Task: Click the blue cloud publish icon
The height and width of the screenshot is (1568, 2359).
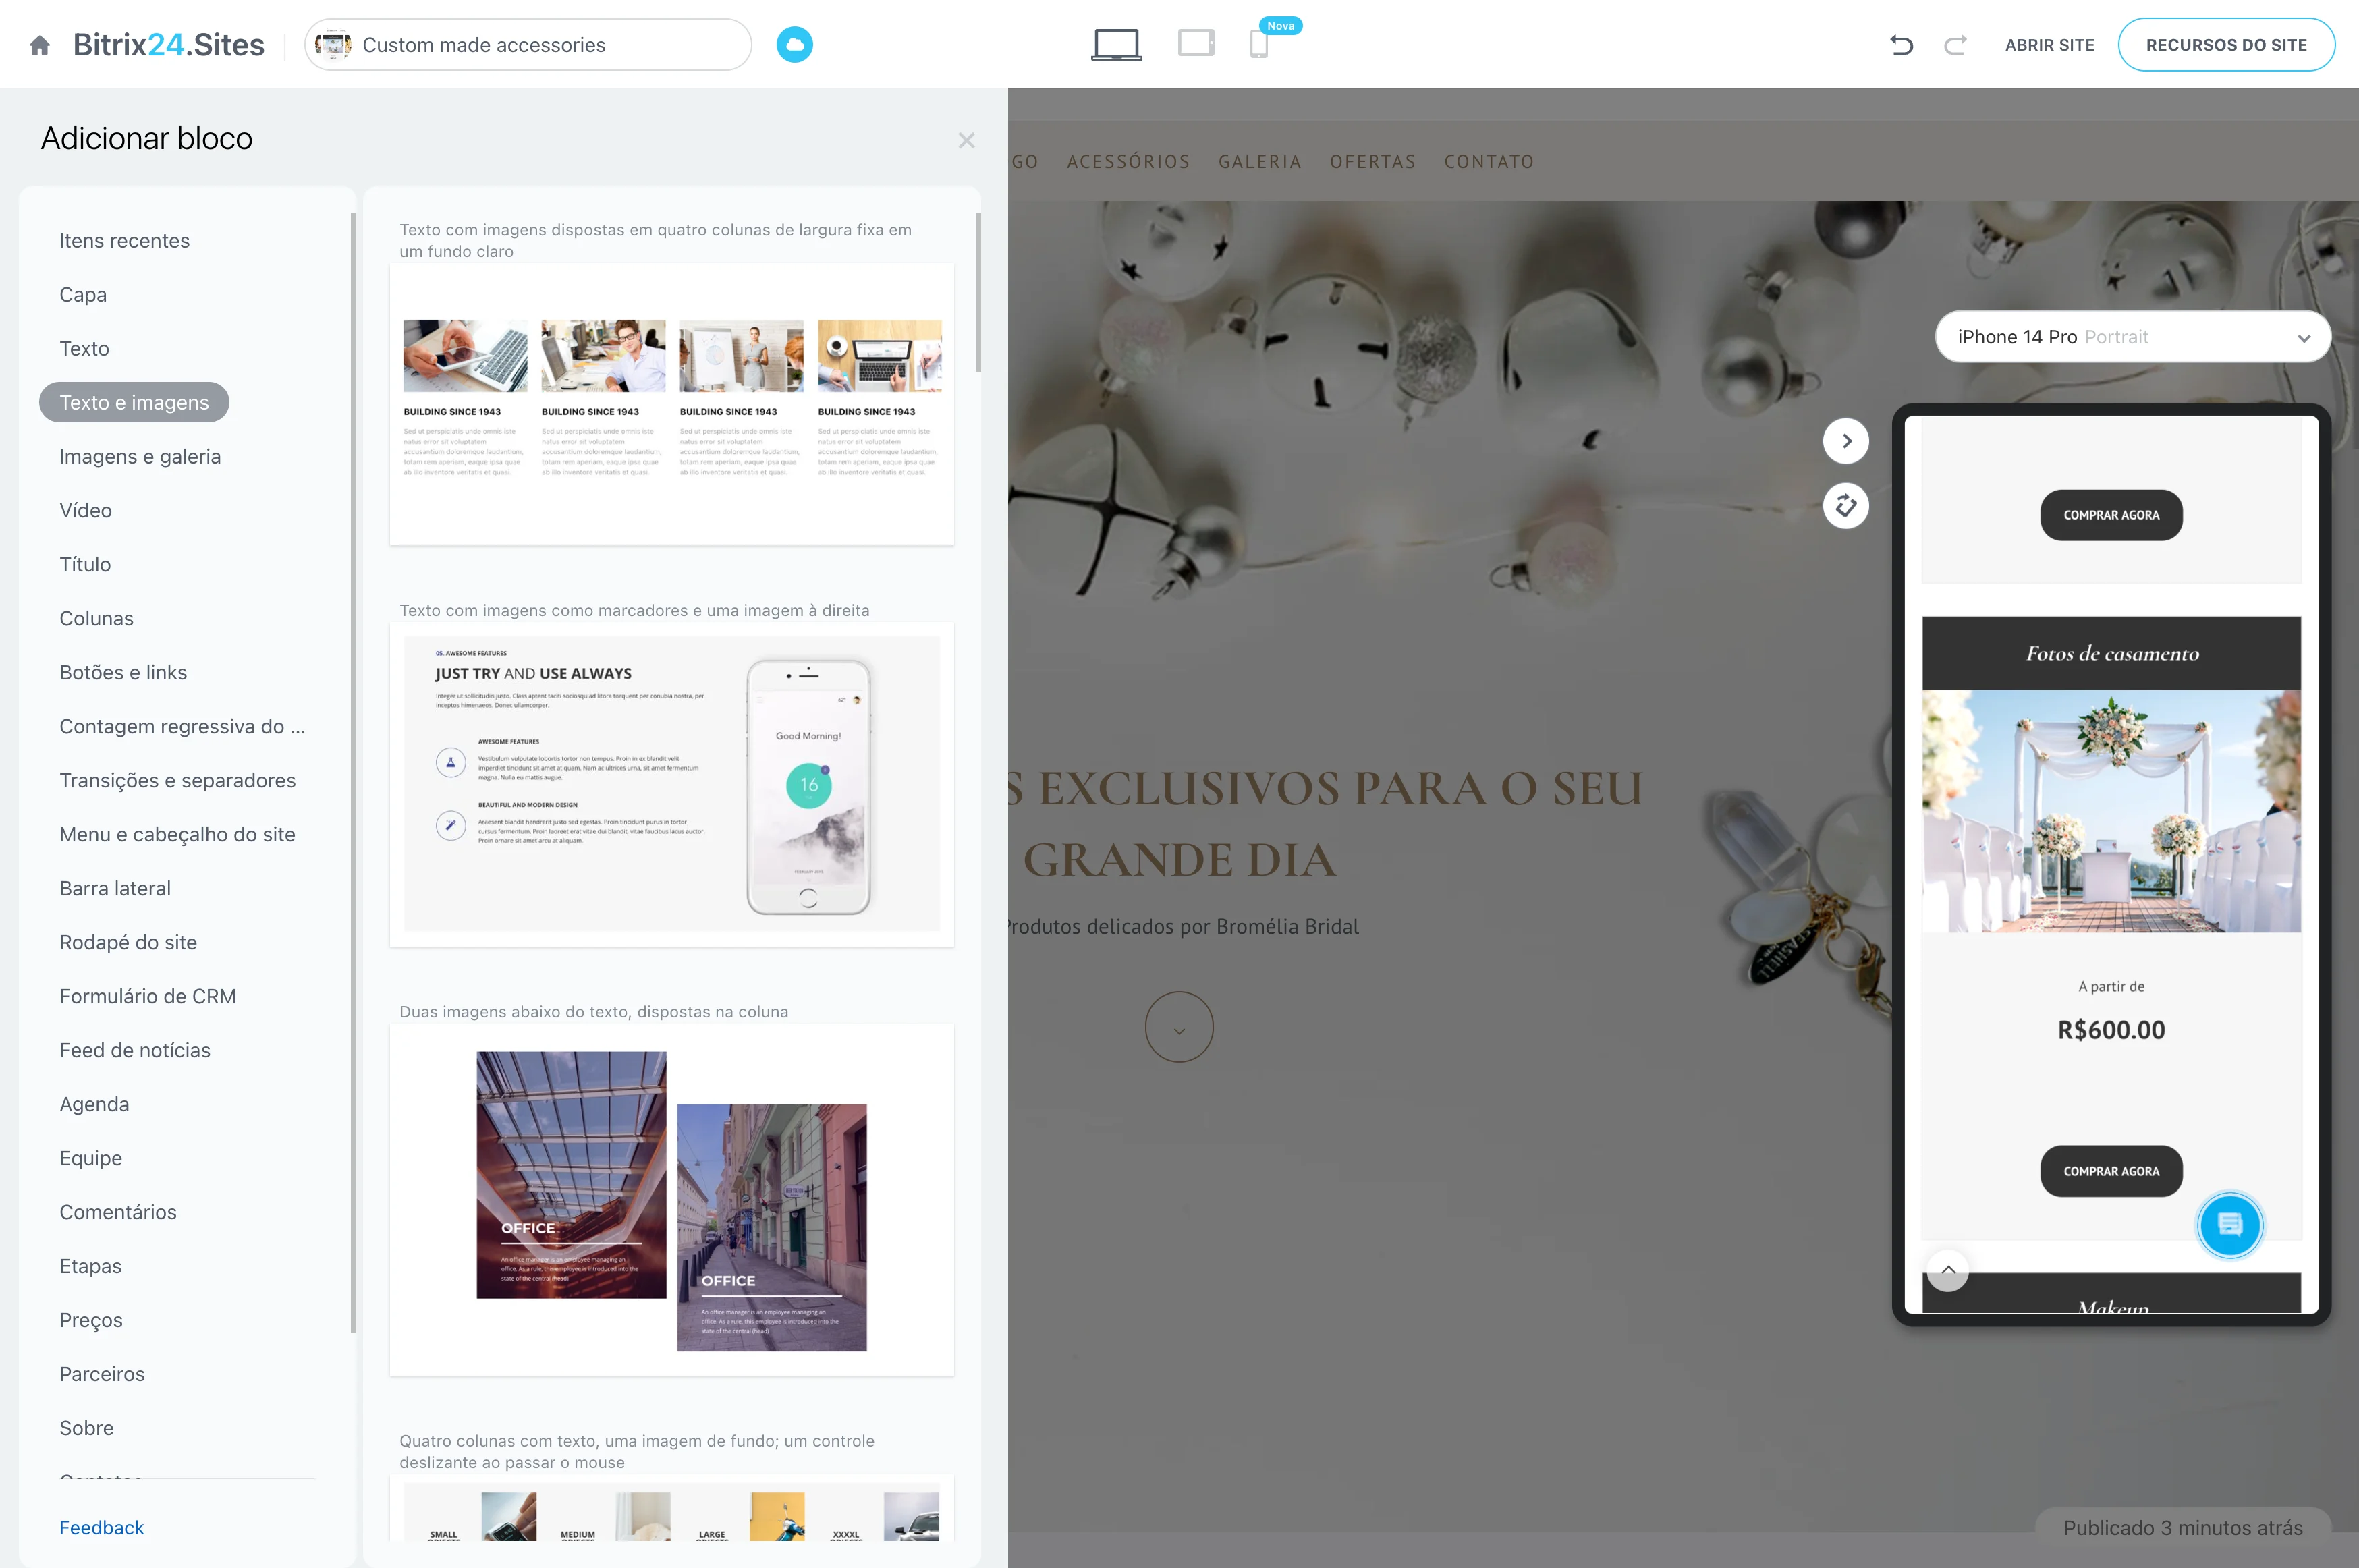Action: [x=794, y=45]
